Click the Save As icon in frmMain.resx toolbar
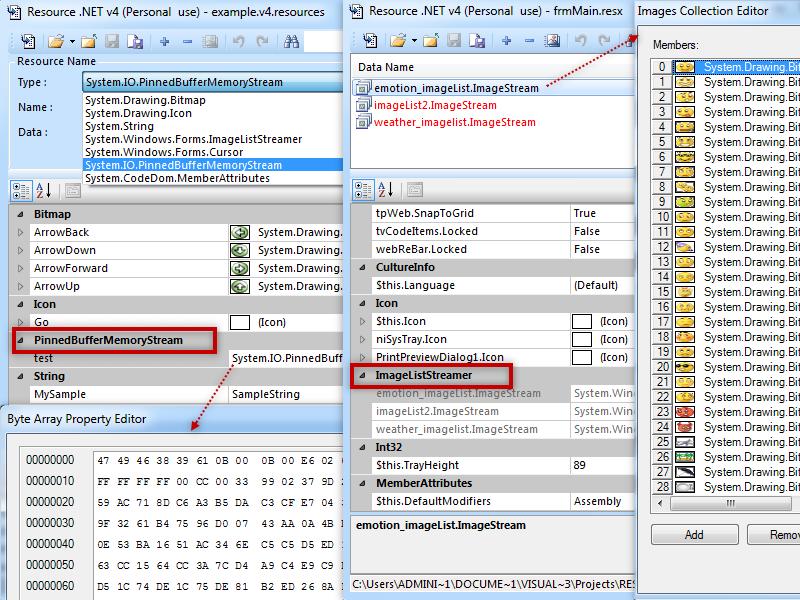Screen dimensions: 800x600 pyautogui.click(x=477, y=41)
